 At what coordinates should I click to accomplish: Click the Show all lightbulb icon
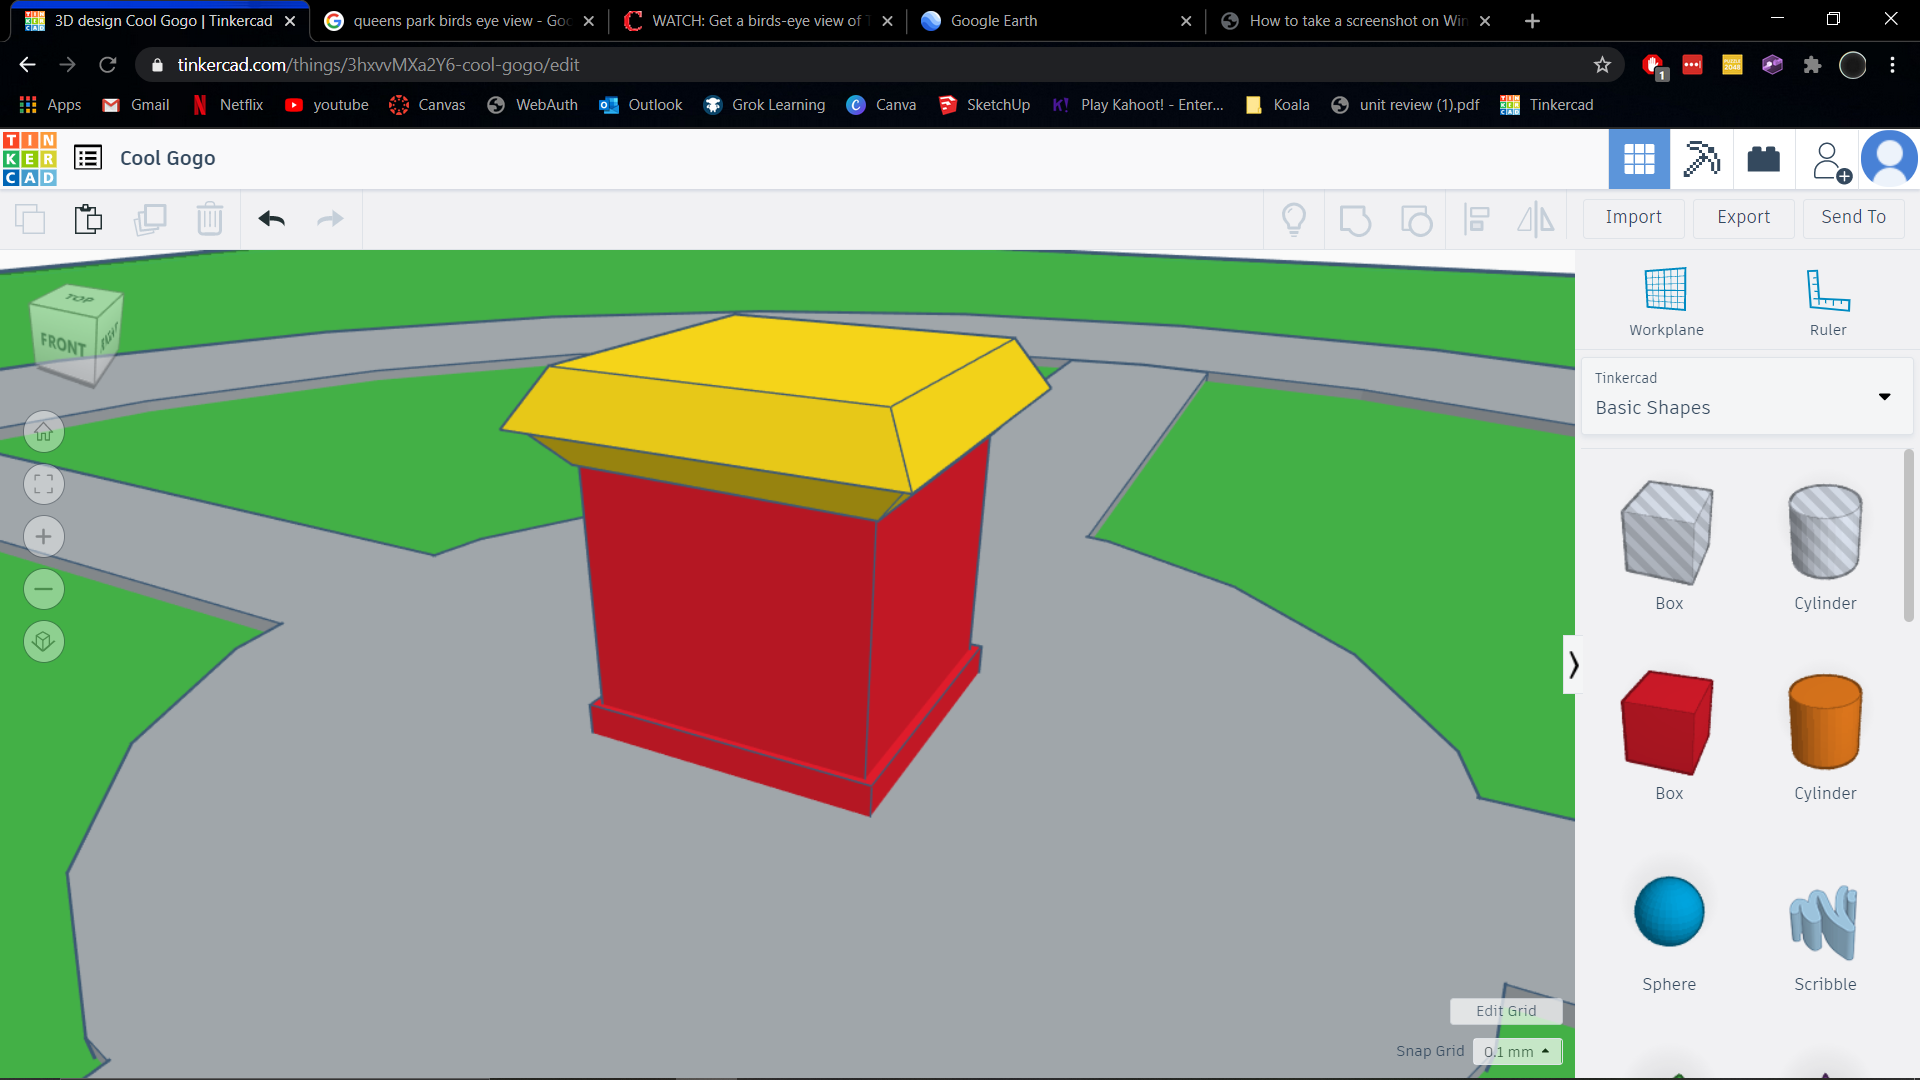(1294, 218)
